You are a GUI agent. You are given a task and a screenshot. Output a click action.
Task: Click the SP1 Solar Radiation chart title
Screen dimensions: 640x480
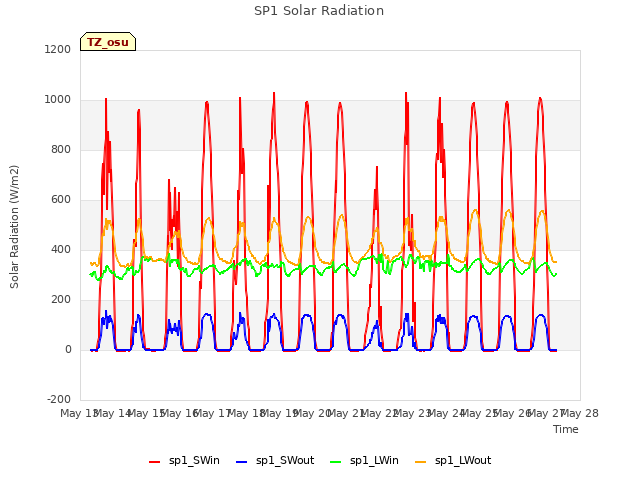(319, 11)
